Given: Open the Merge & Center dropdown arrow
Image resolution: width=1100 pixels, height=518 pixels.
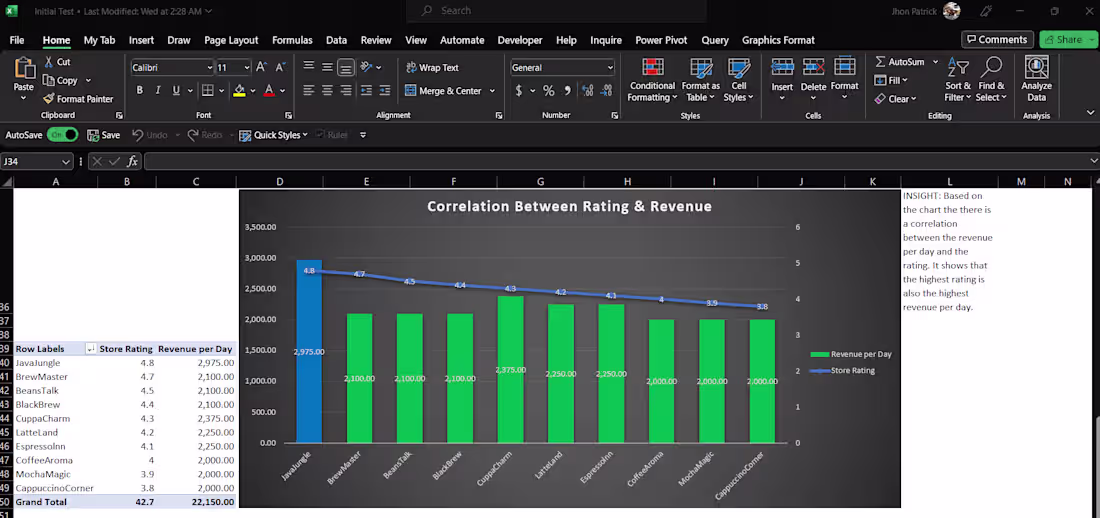Looking at the screenshot, I should click(492, 91).
